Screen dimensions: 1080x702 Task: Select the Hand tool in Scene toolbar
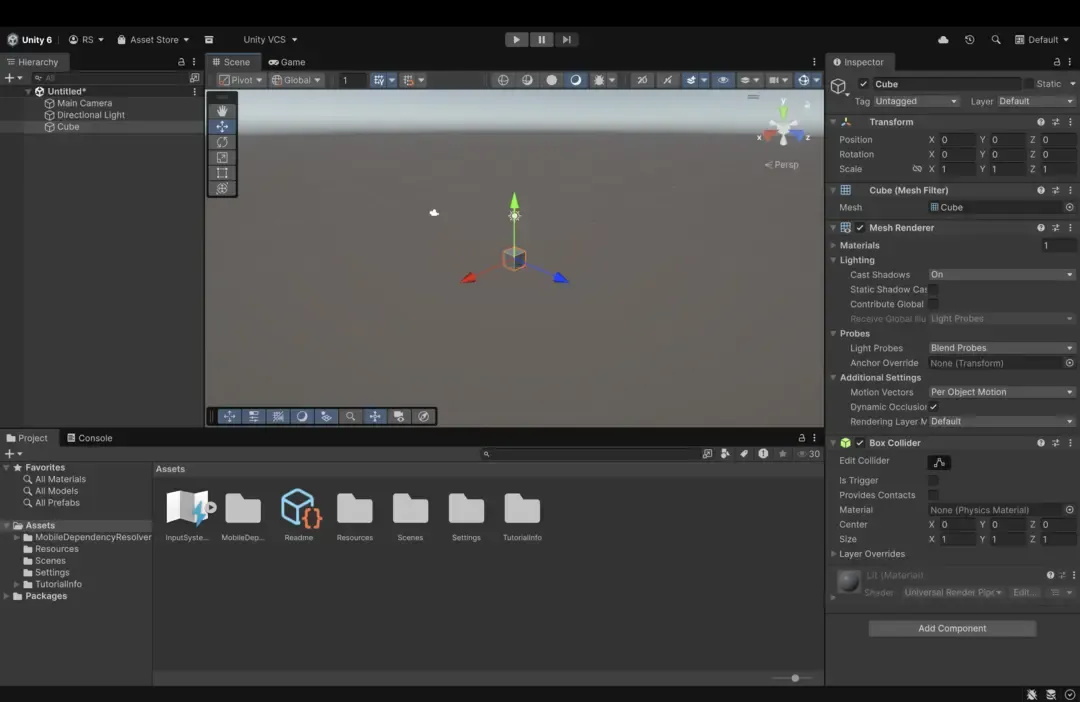[222, 111]
